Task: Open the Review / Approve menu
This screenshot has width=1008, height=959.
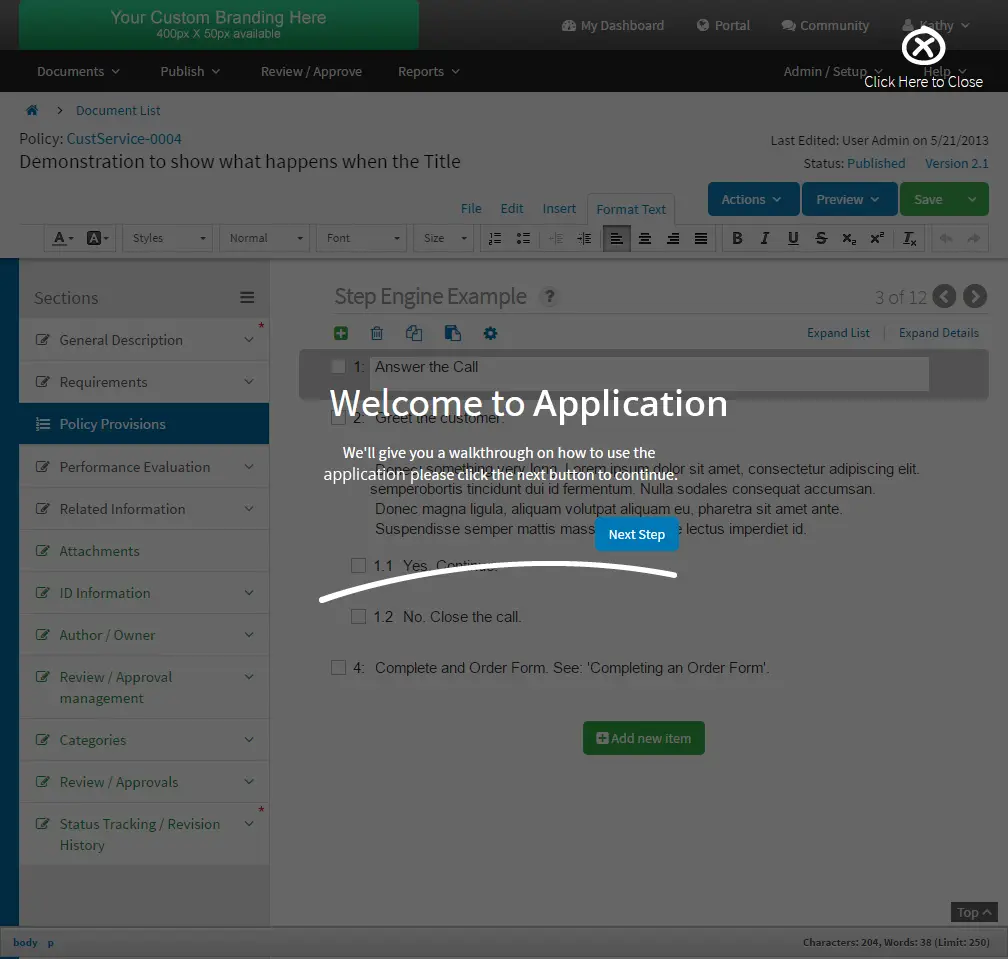Action: [x=311, y=71]
